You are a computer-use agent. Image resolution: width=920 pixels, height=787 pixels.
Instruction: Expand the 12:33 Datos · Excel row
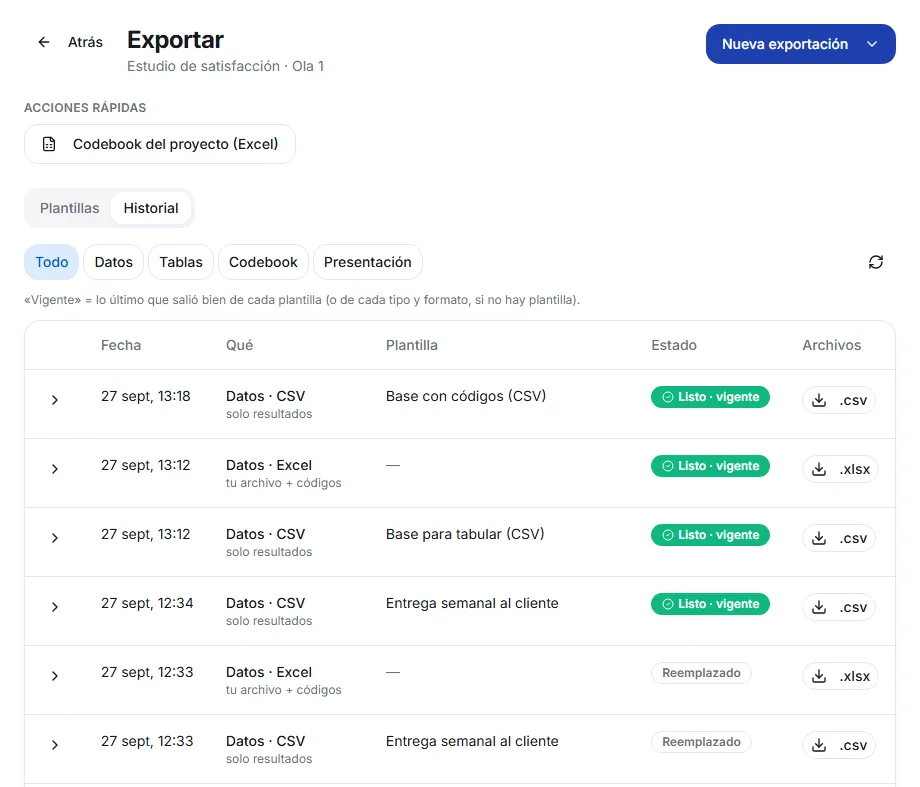pyautogui.click(x=55, y=676)
